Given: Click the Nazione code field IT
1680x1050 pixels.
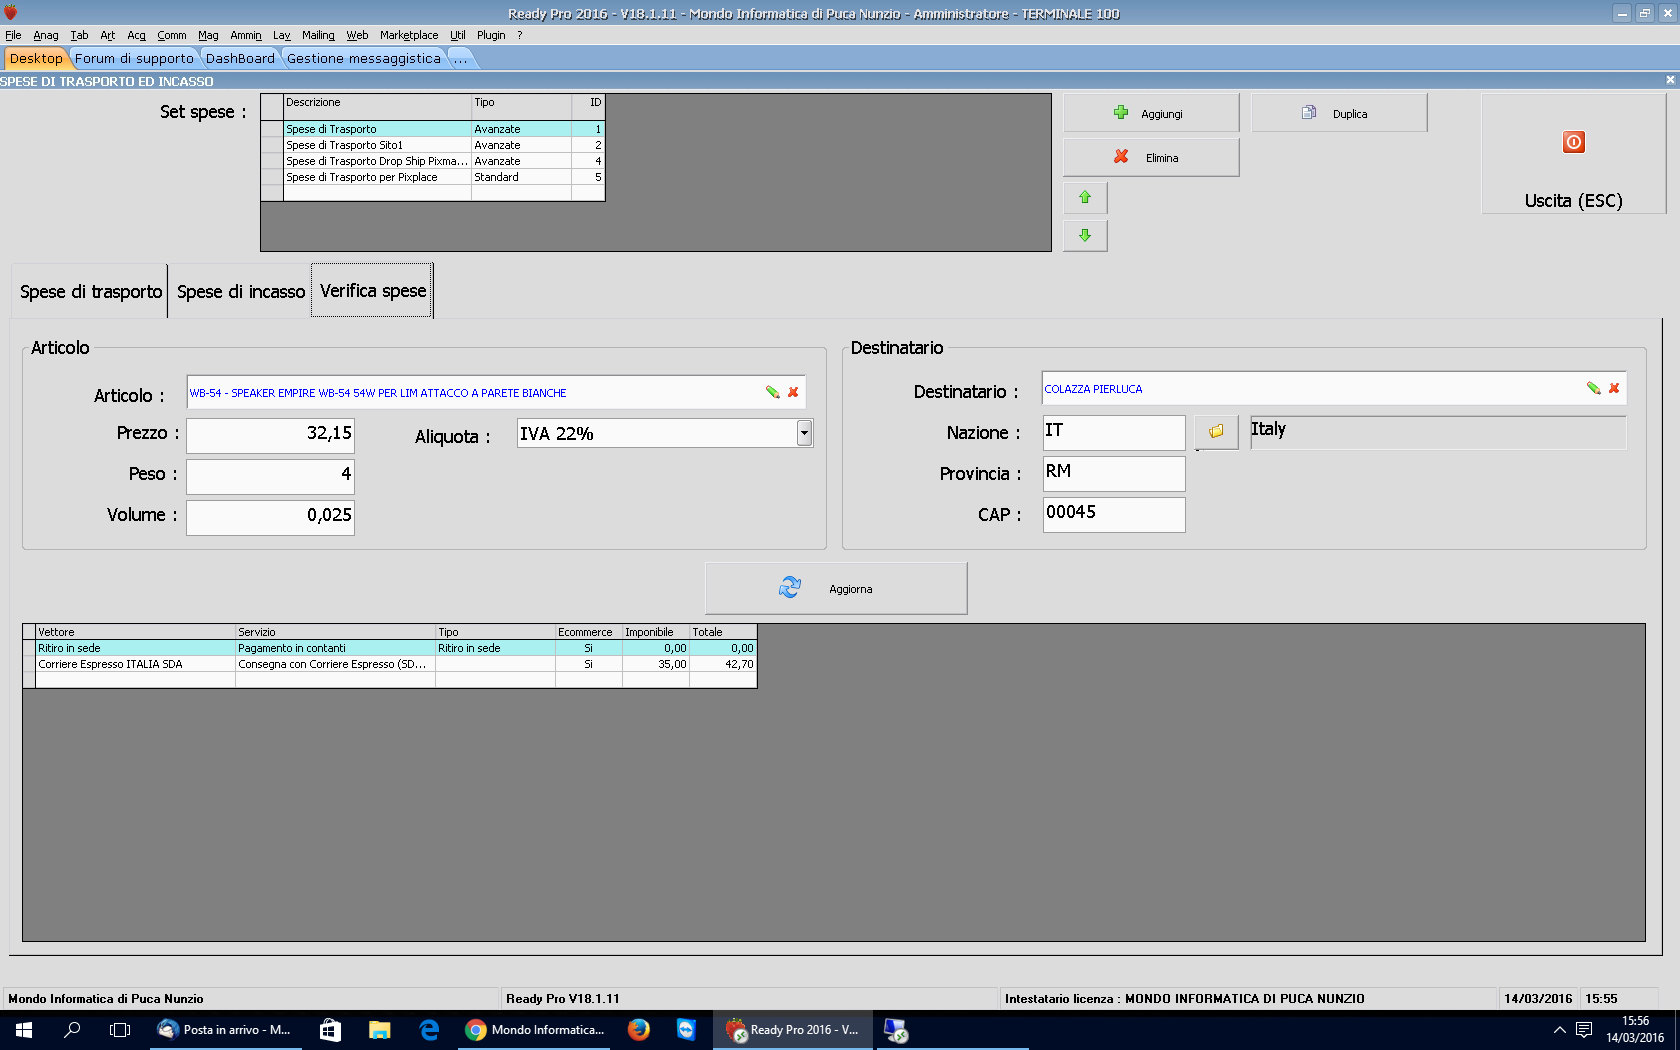Looking at the screenshot, I should (1114, 432).
